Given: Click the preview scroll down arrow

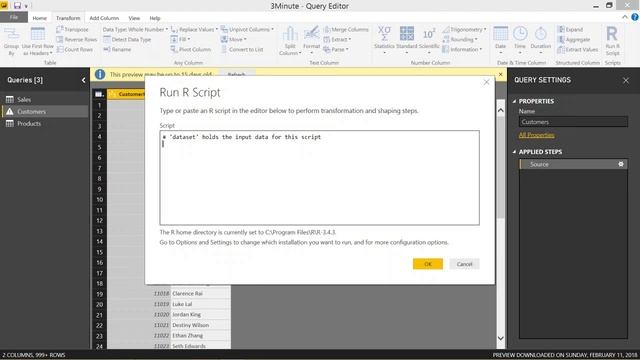Looking at the screenshot, I should coord(500,338).
